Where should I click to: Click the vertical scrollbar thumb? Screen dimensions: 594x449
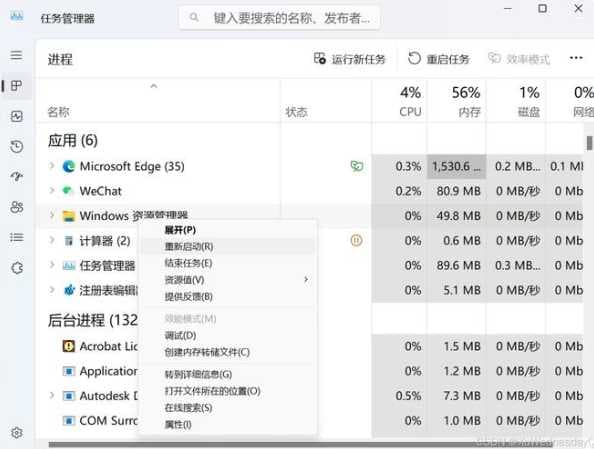pyautogui.click(x=589, y=143)
